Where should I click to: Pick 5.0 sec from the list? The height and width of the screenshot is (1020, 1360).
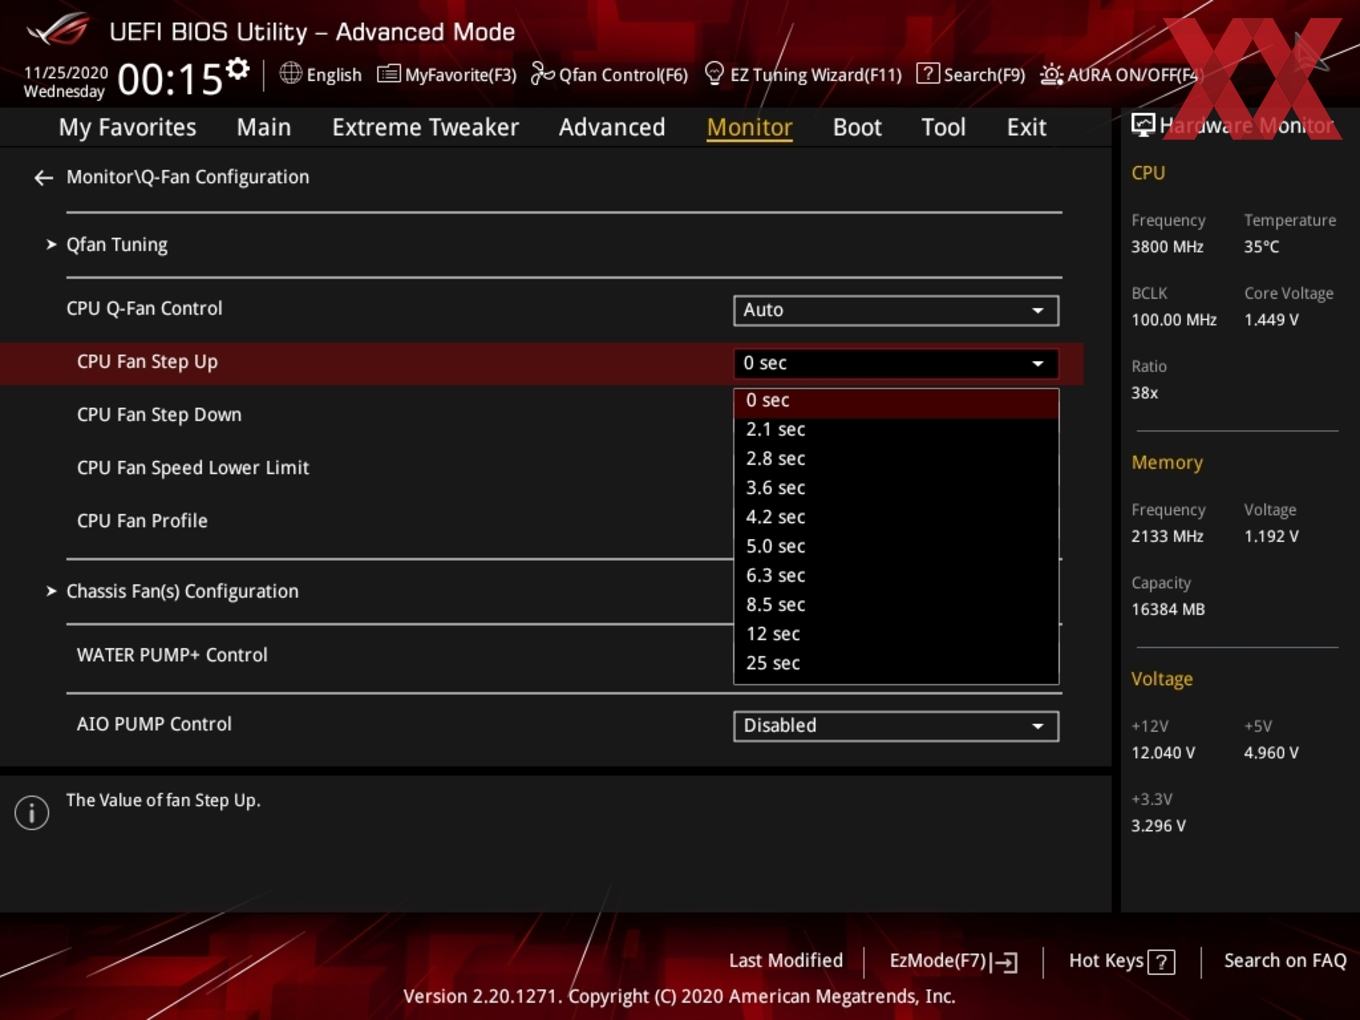[x=895, y=546]
